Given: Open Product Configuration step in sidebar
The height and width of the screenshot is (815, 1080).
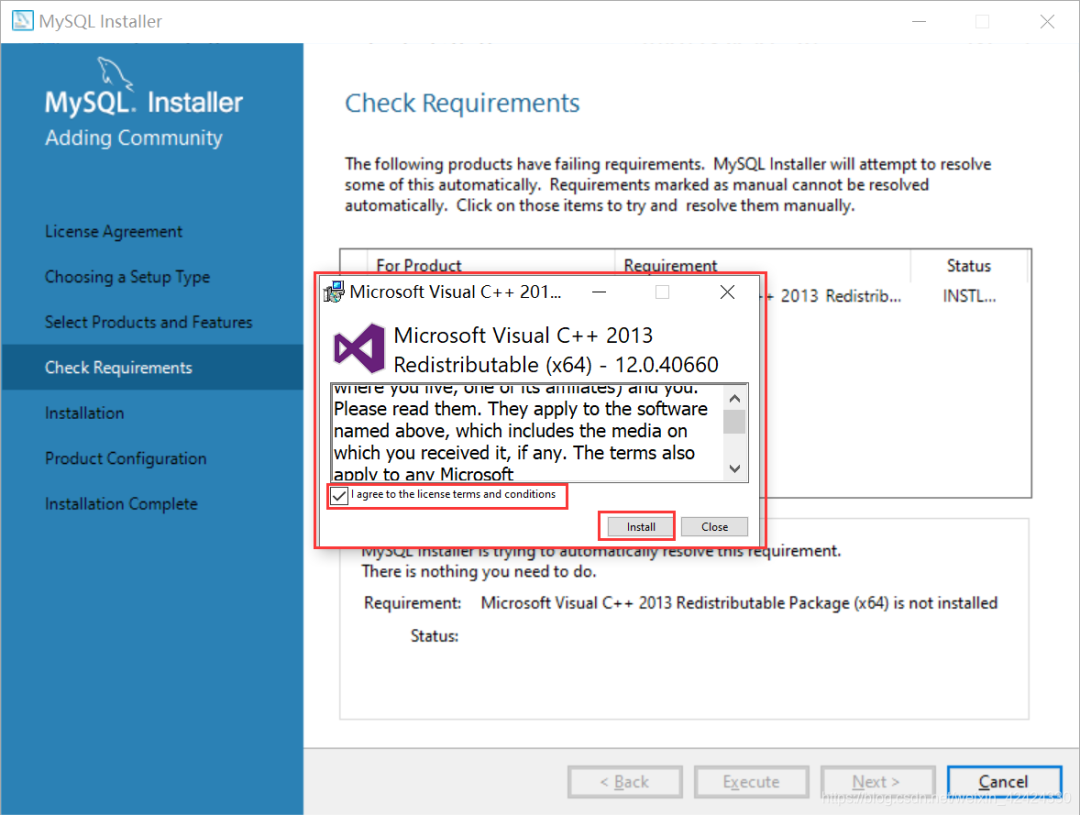Looking at the screenshot, I should (x=125, y=458).
